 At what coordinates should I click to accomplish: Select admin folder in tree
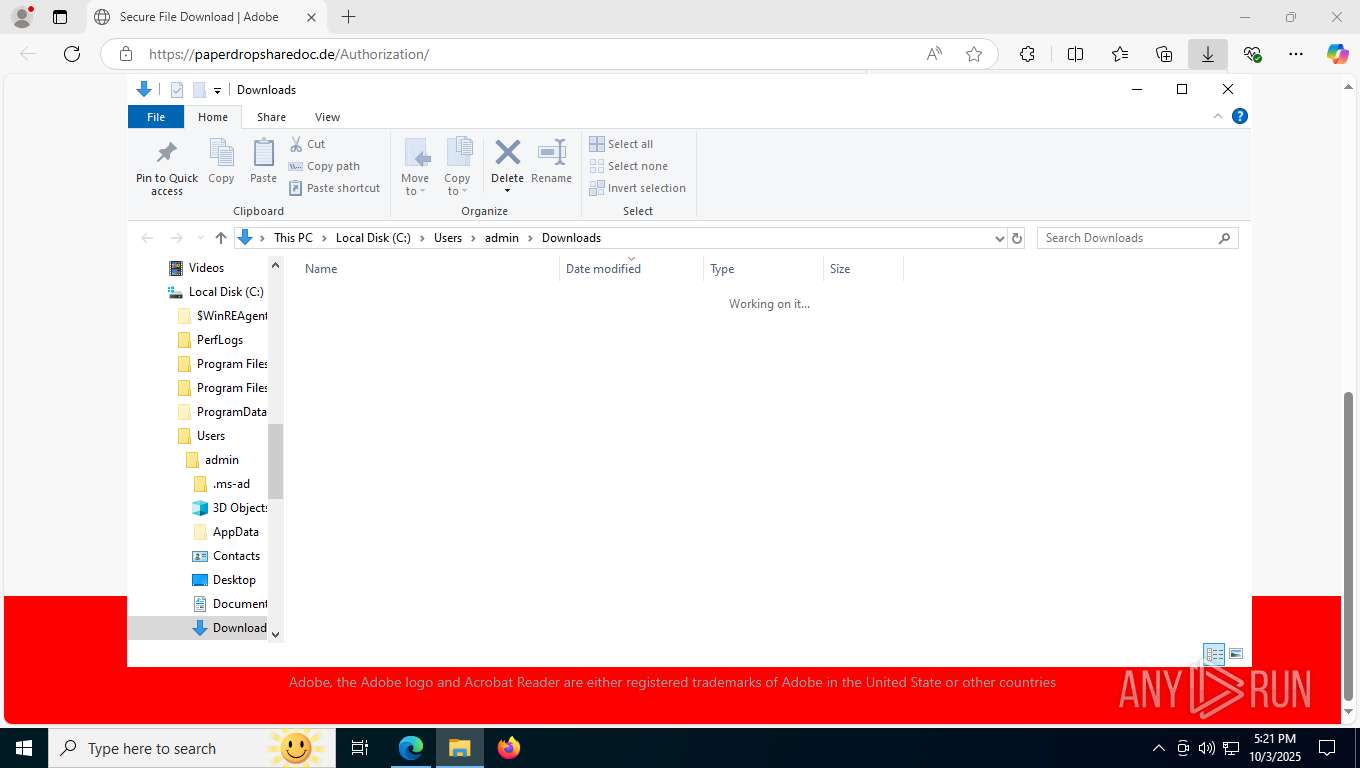(221, 460)
